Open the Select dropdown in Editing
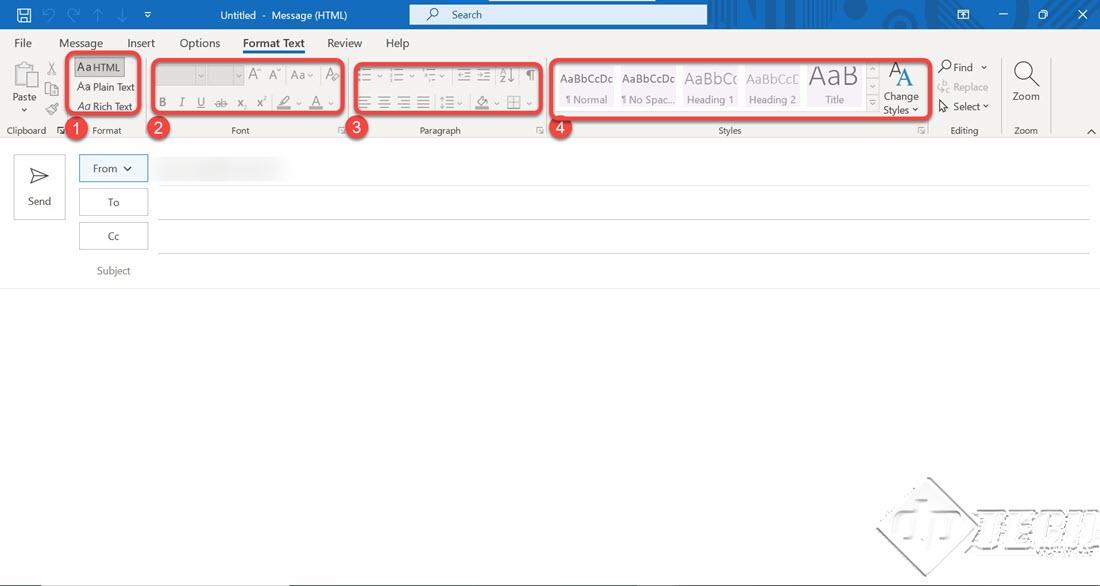1100x586 pixels. click(x=964, y=106)
